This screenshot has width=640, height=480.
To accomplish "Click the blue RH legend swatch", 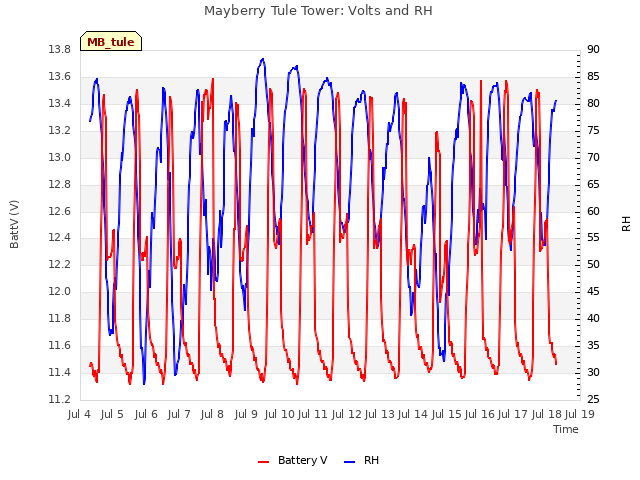I will (x=349, y=462).
